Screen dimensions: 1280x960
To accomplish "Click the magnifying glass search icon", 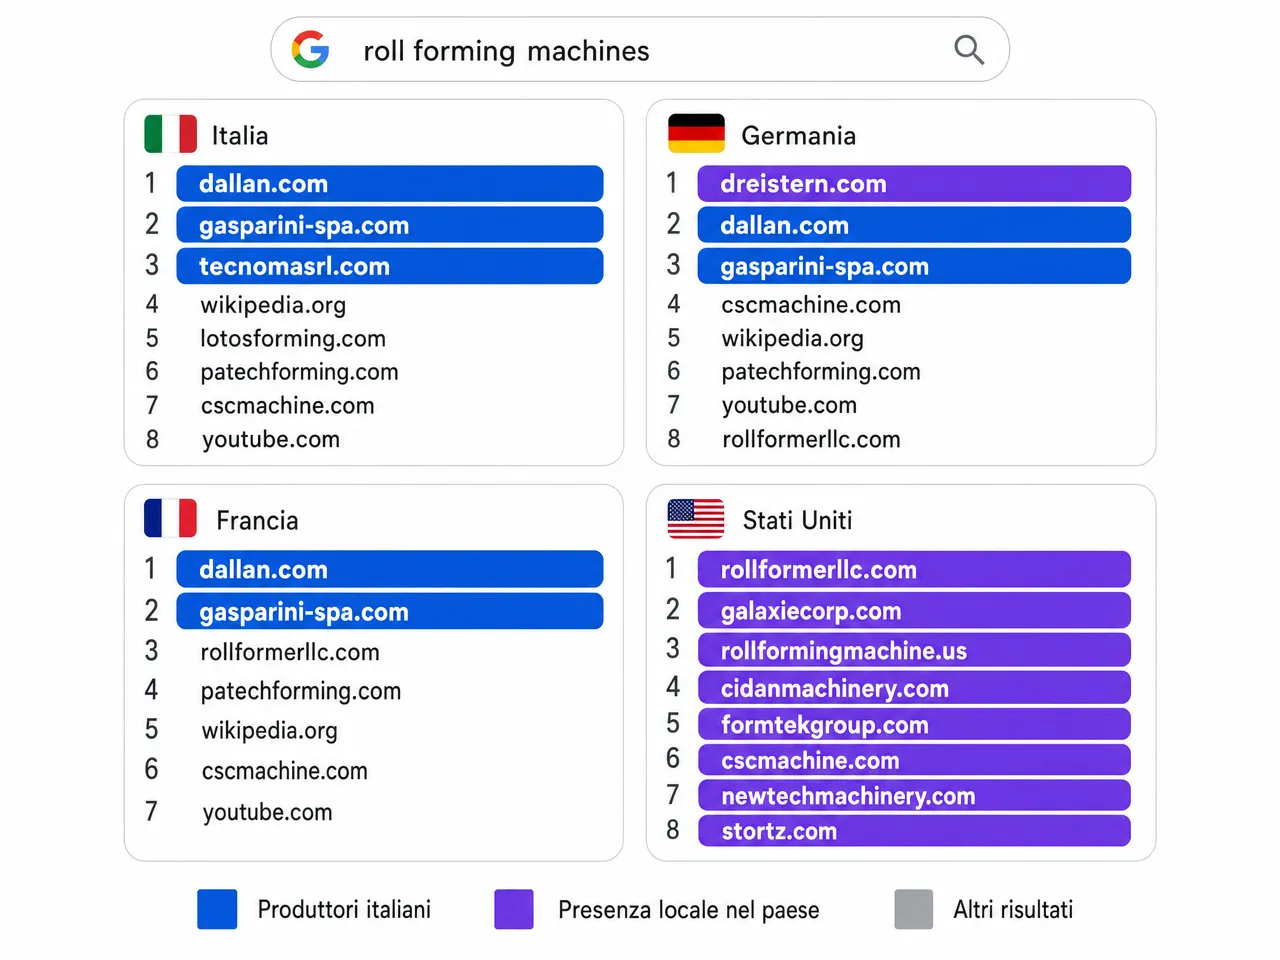I will coord(969,50).
